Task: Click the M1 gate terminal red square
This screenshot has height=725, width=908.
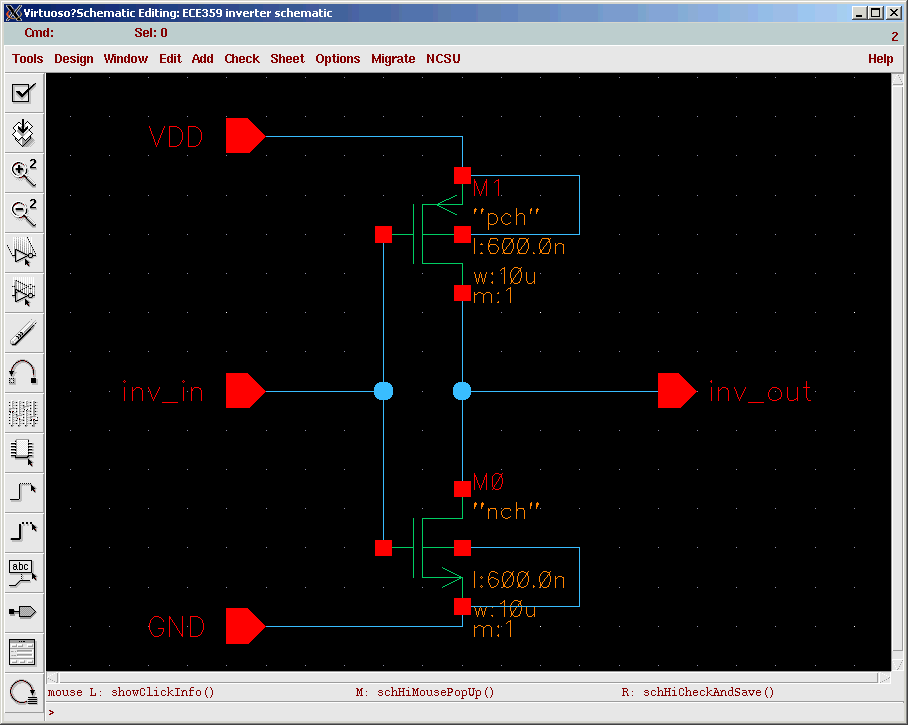Action: point(383,235)
